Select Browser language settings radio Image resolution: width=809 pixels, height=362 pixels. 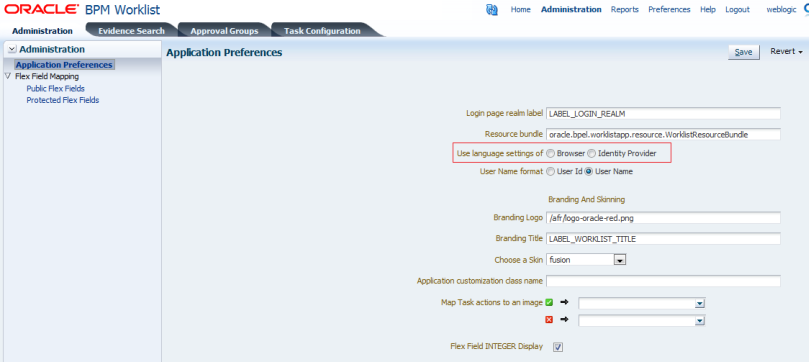(551, 153)
